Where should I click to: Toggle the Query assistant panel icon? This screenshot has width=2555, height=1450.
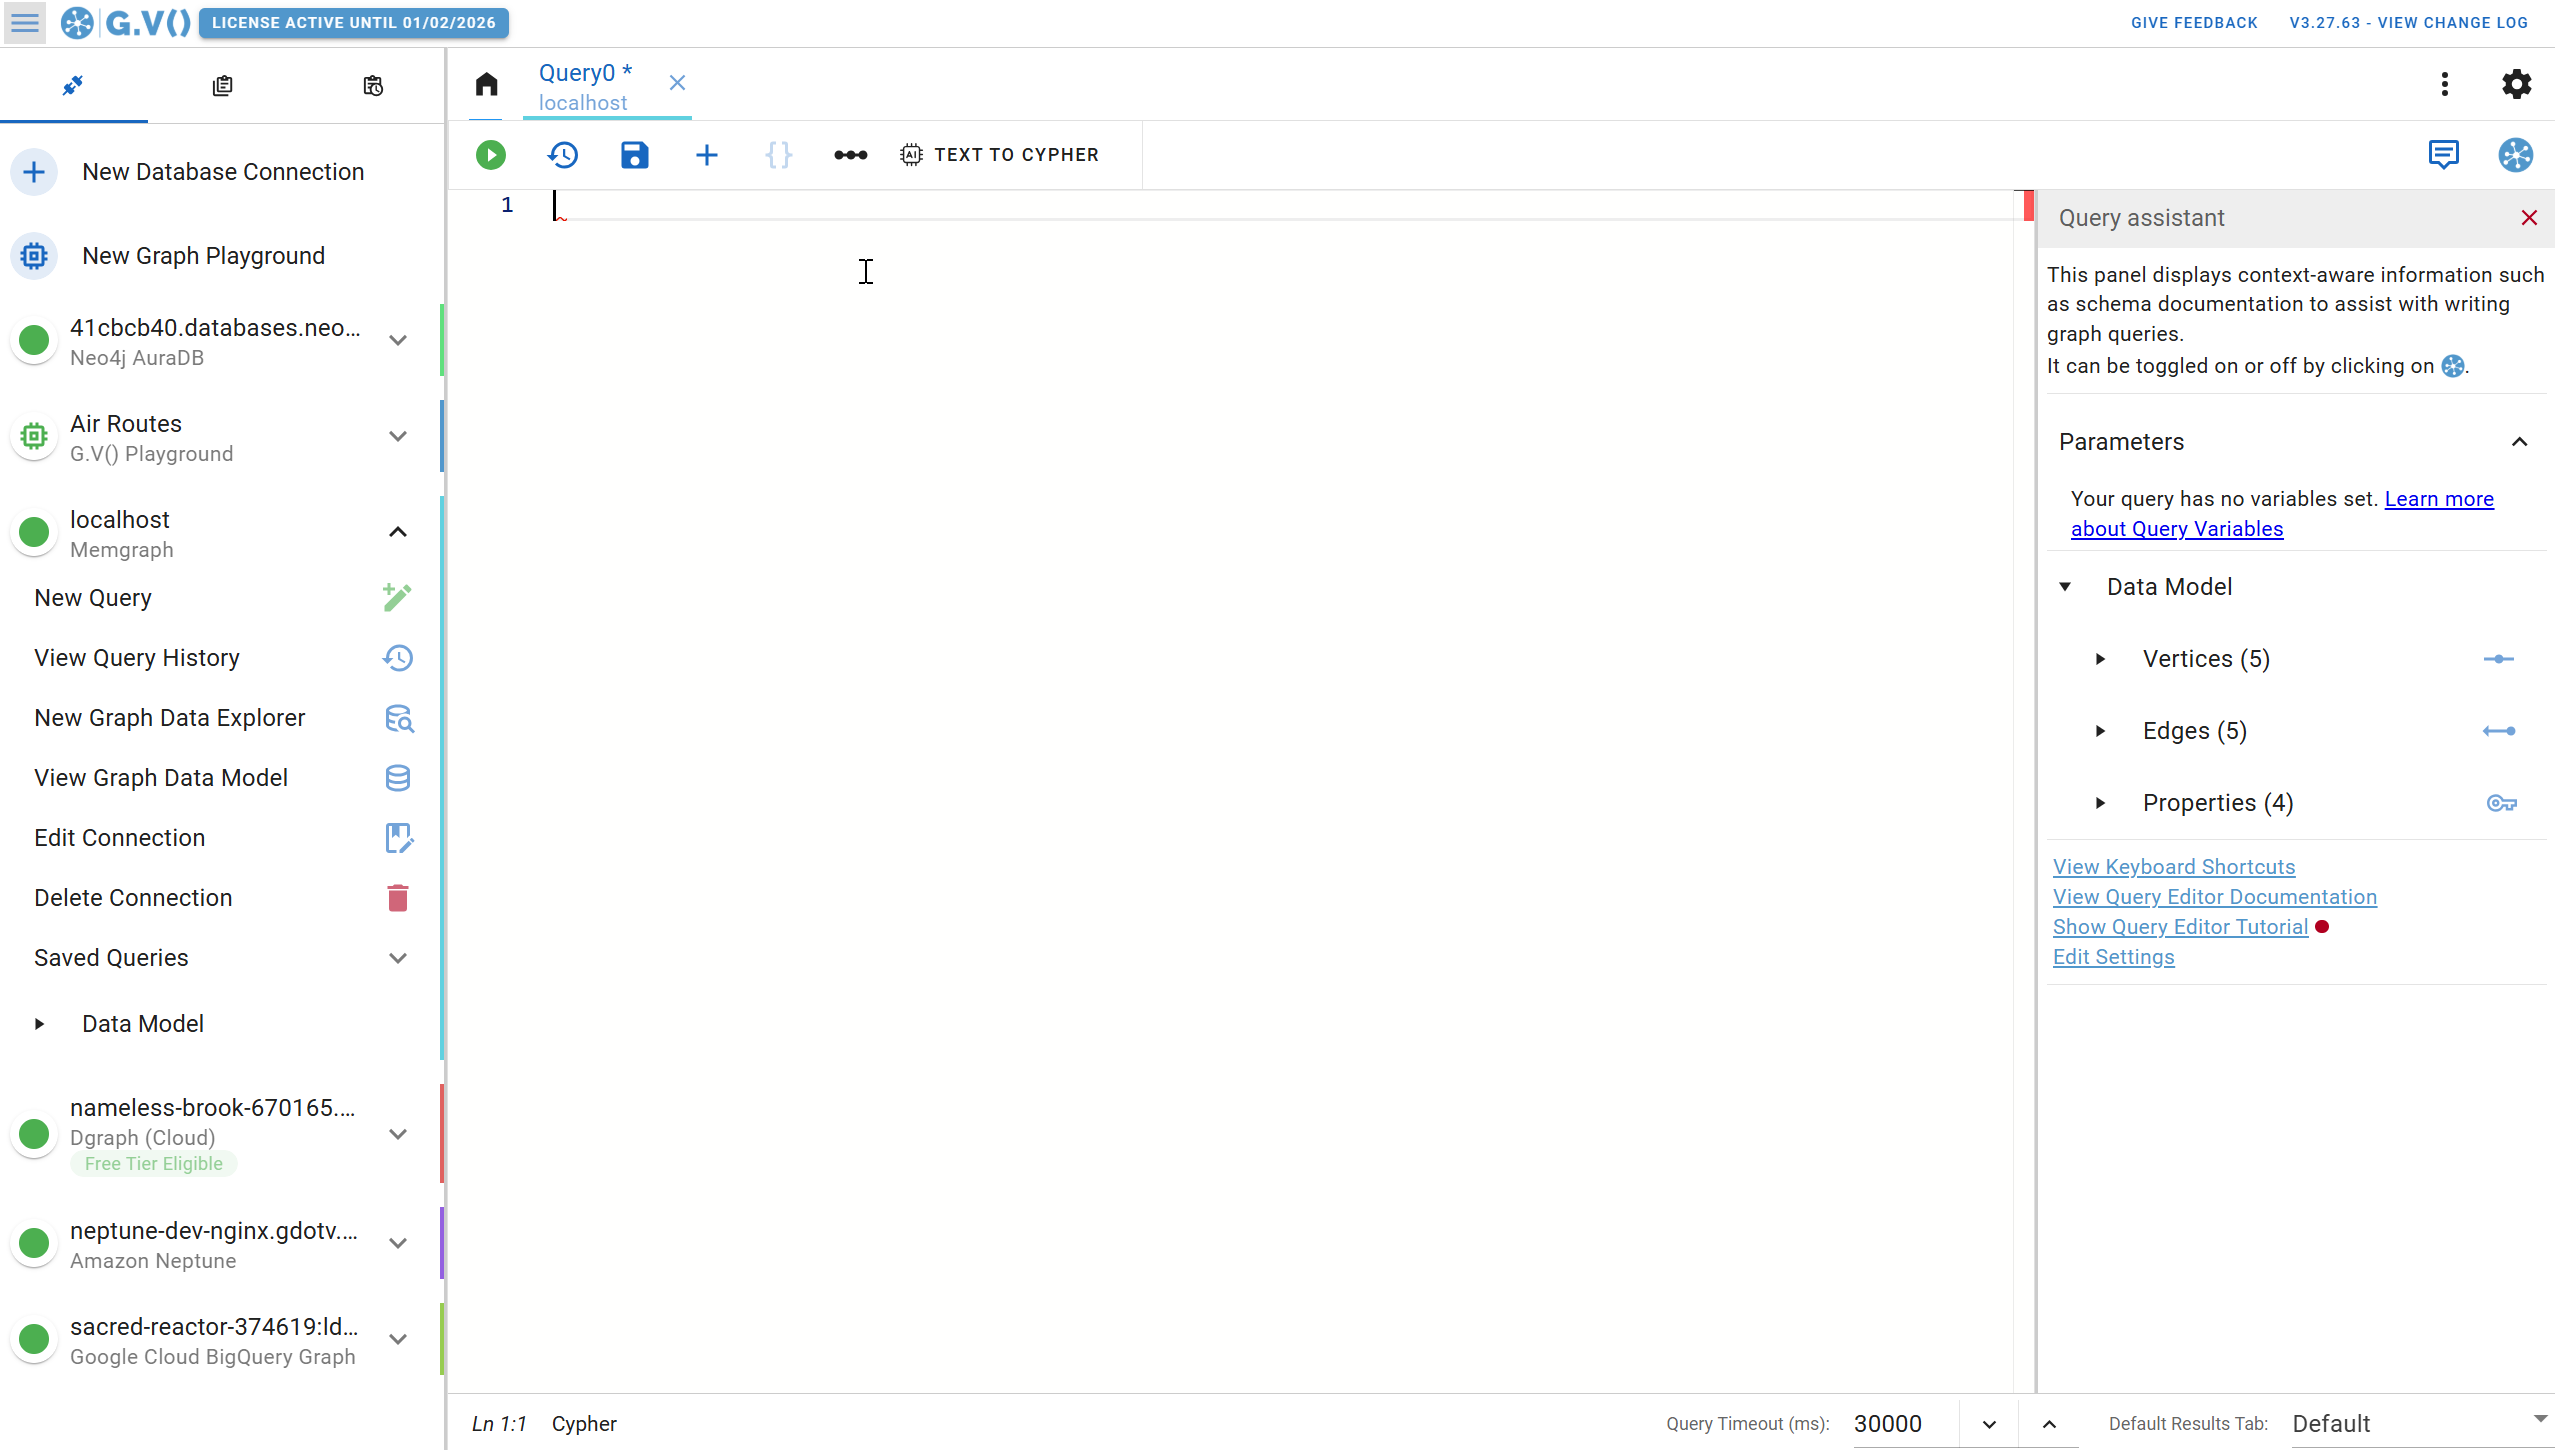pos(2515,155)
